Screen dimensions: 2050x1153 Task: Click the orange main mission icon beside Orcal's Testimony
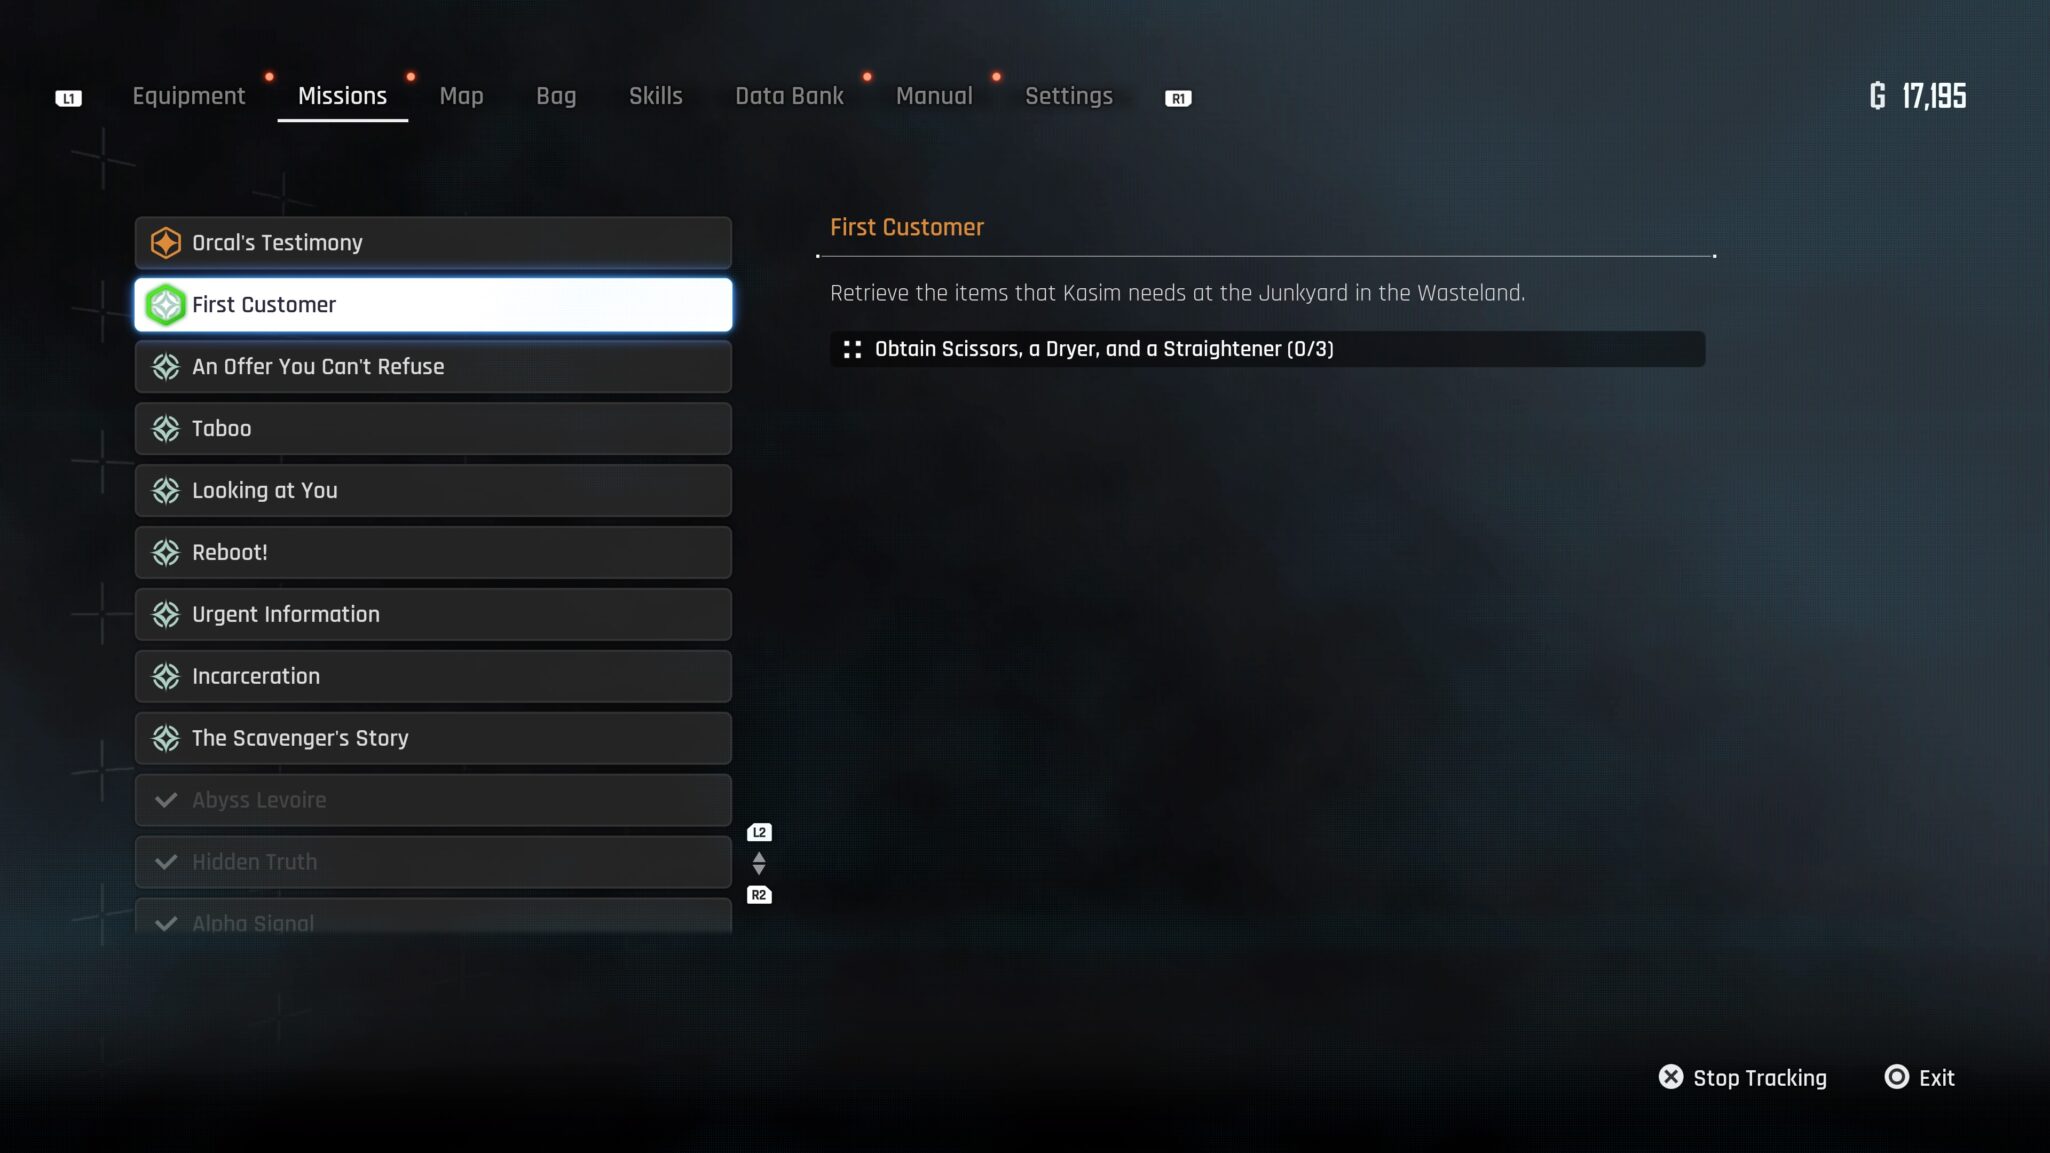(166, 243)
